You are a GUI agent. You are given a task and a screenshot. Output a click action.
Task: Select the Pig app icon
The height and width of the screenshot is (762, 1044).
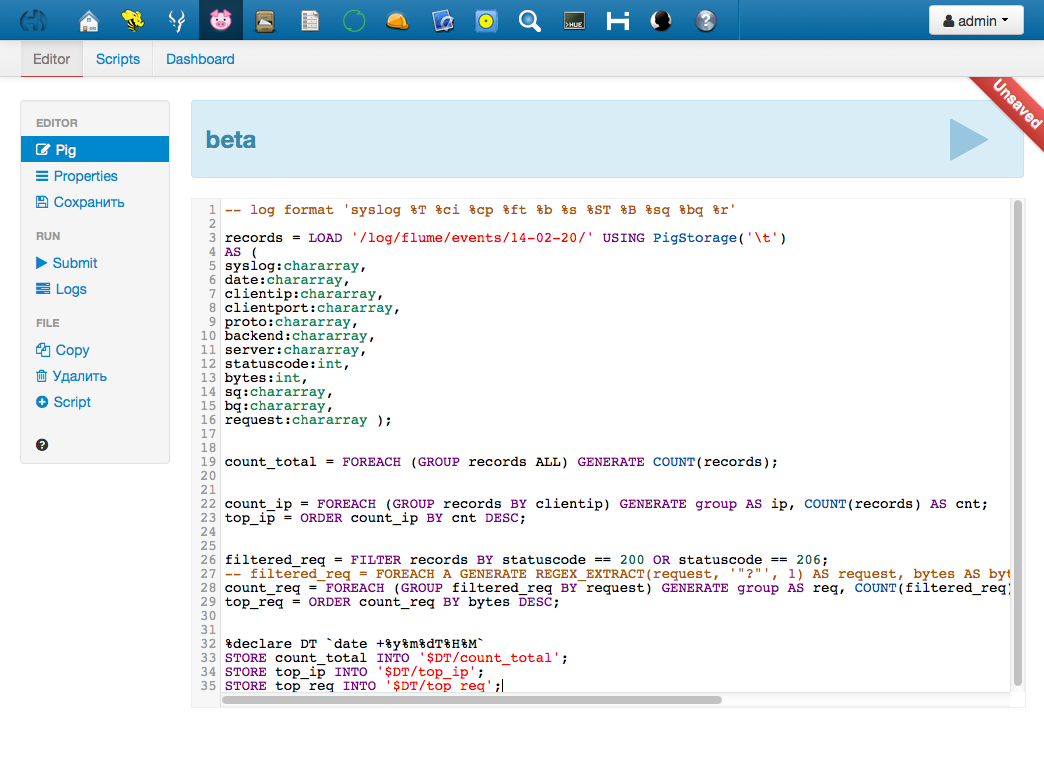point(220,21)
